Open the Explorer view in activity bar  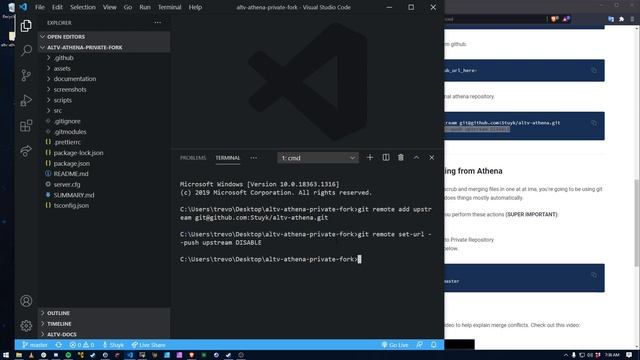(x=26, y=26)
